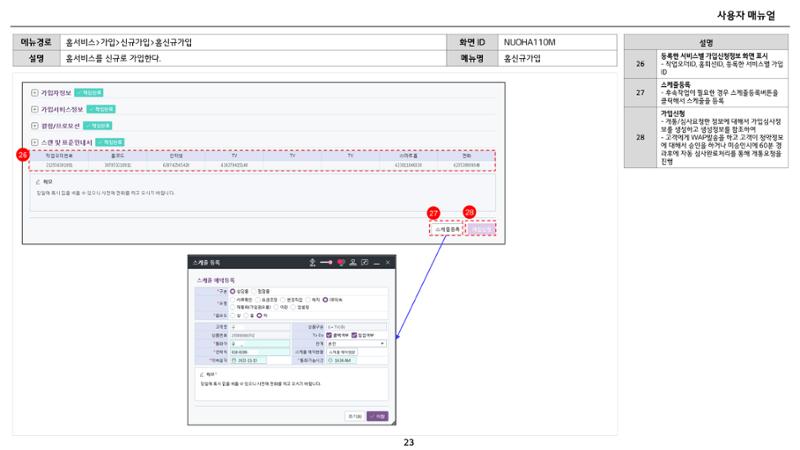Click the purple save button in the dialog
This screenshot has height=450, width=800.
point(378,416)
